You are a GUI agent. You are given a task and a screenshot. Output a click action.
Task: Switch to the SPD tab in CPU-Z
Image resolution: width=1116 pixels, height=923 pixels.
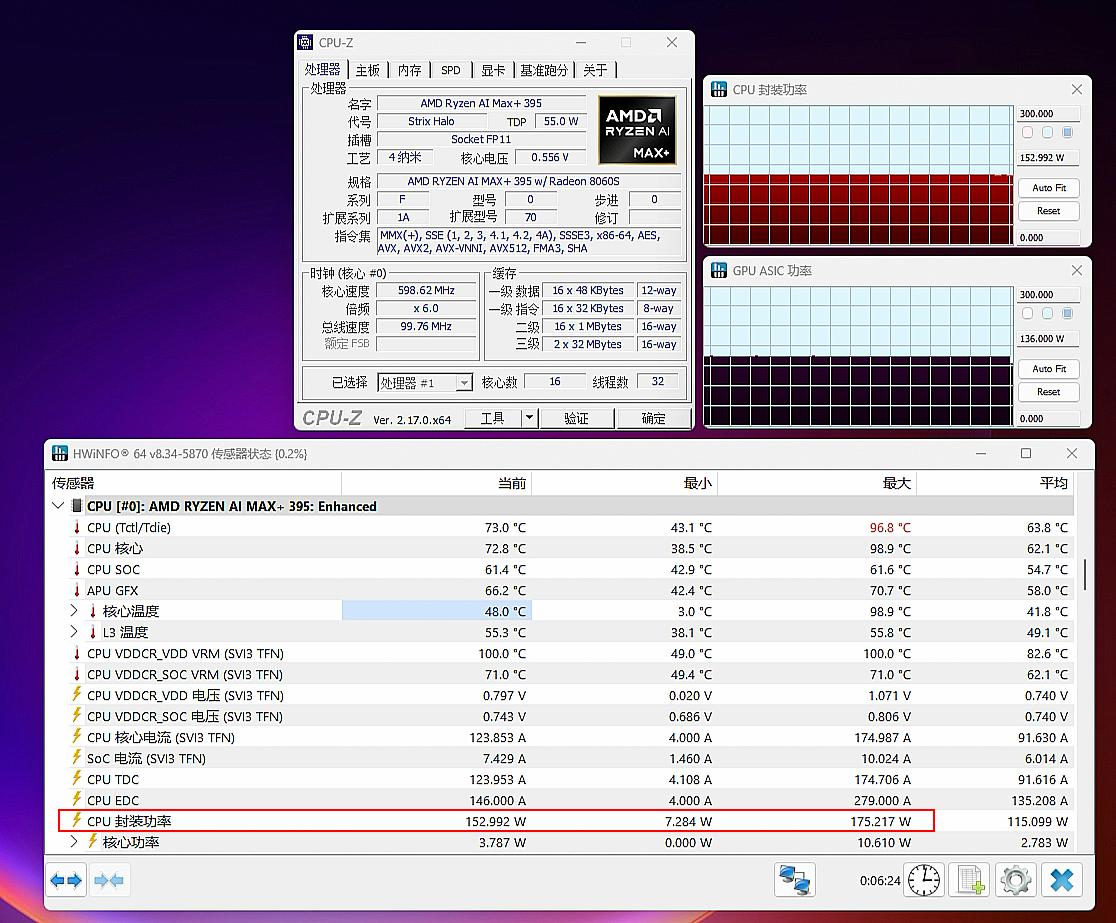(450, 70)
